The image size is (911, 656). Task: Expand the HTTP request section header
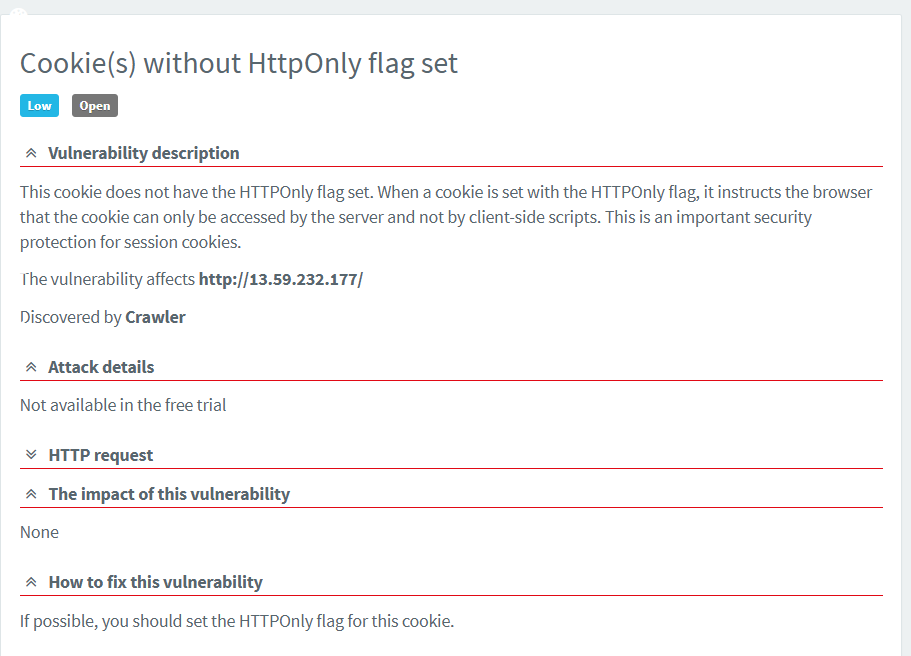tap(100, 455)
